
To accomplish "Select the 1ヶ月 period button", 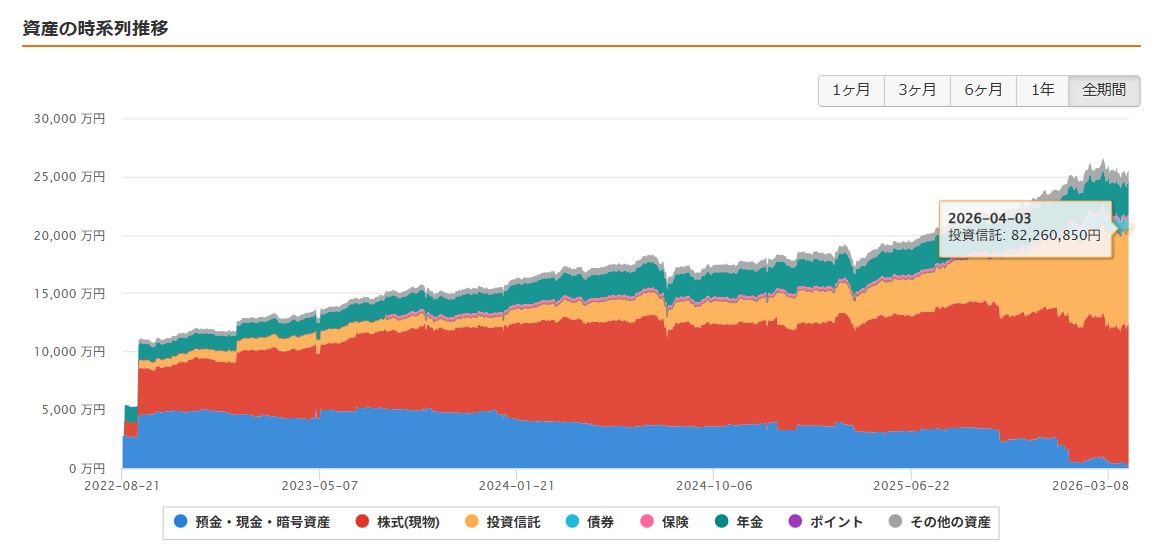I will (x=851, y=90).
